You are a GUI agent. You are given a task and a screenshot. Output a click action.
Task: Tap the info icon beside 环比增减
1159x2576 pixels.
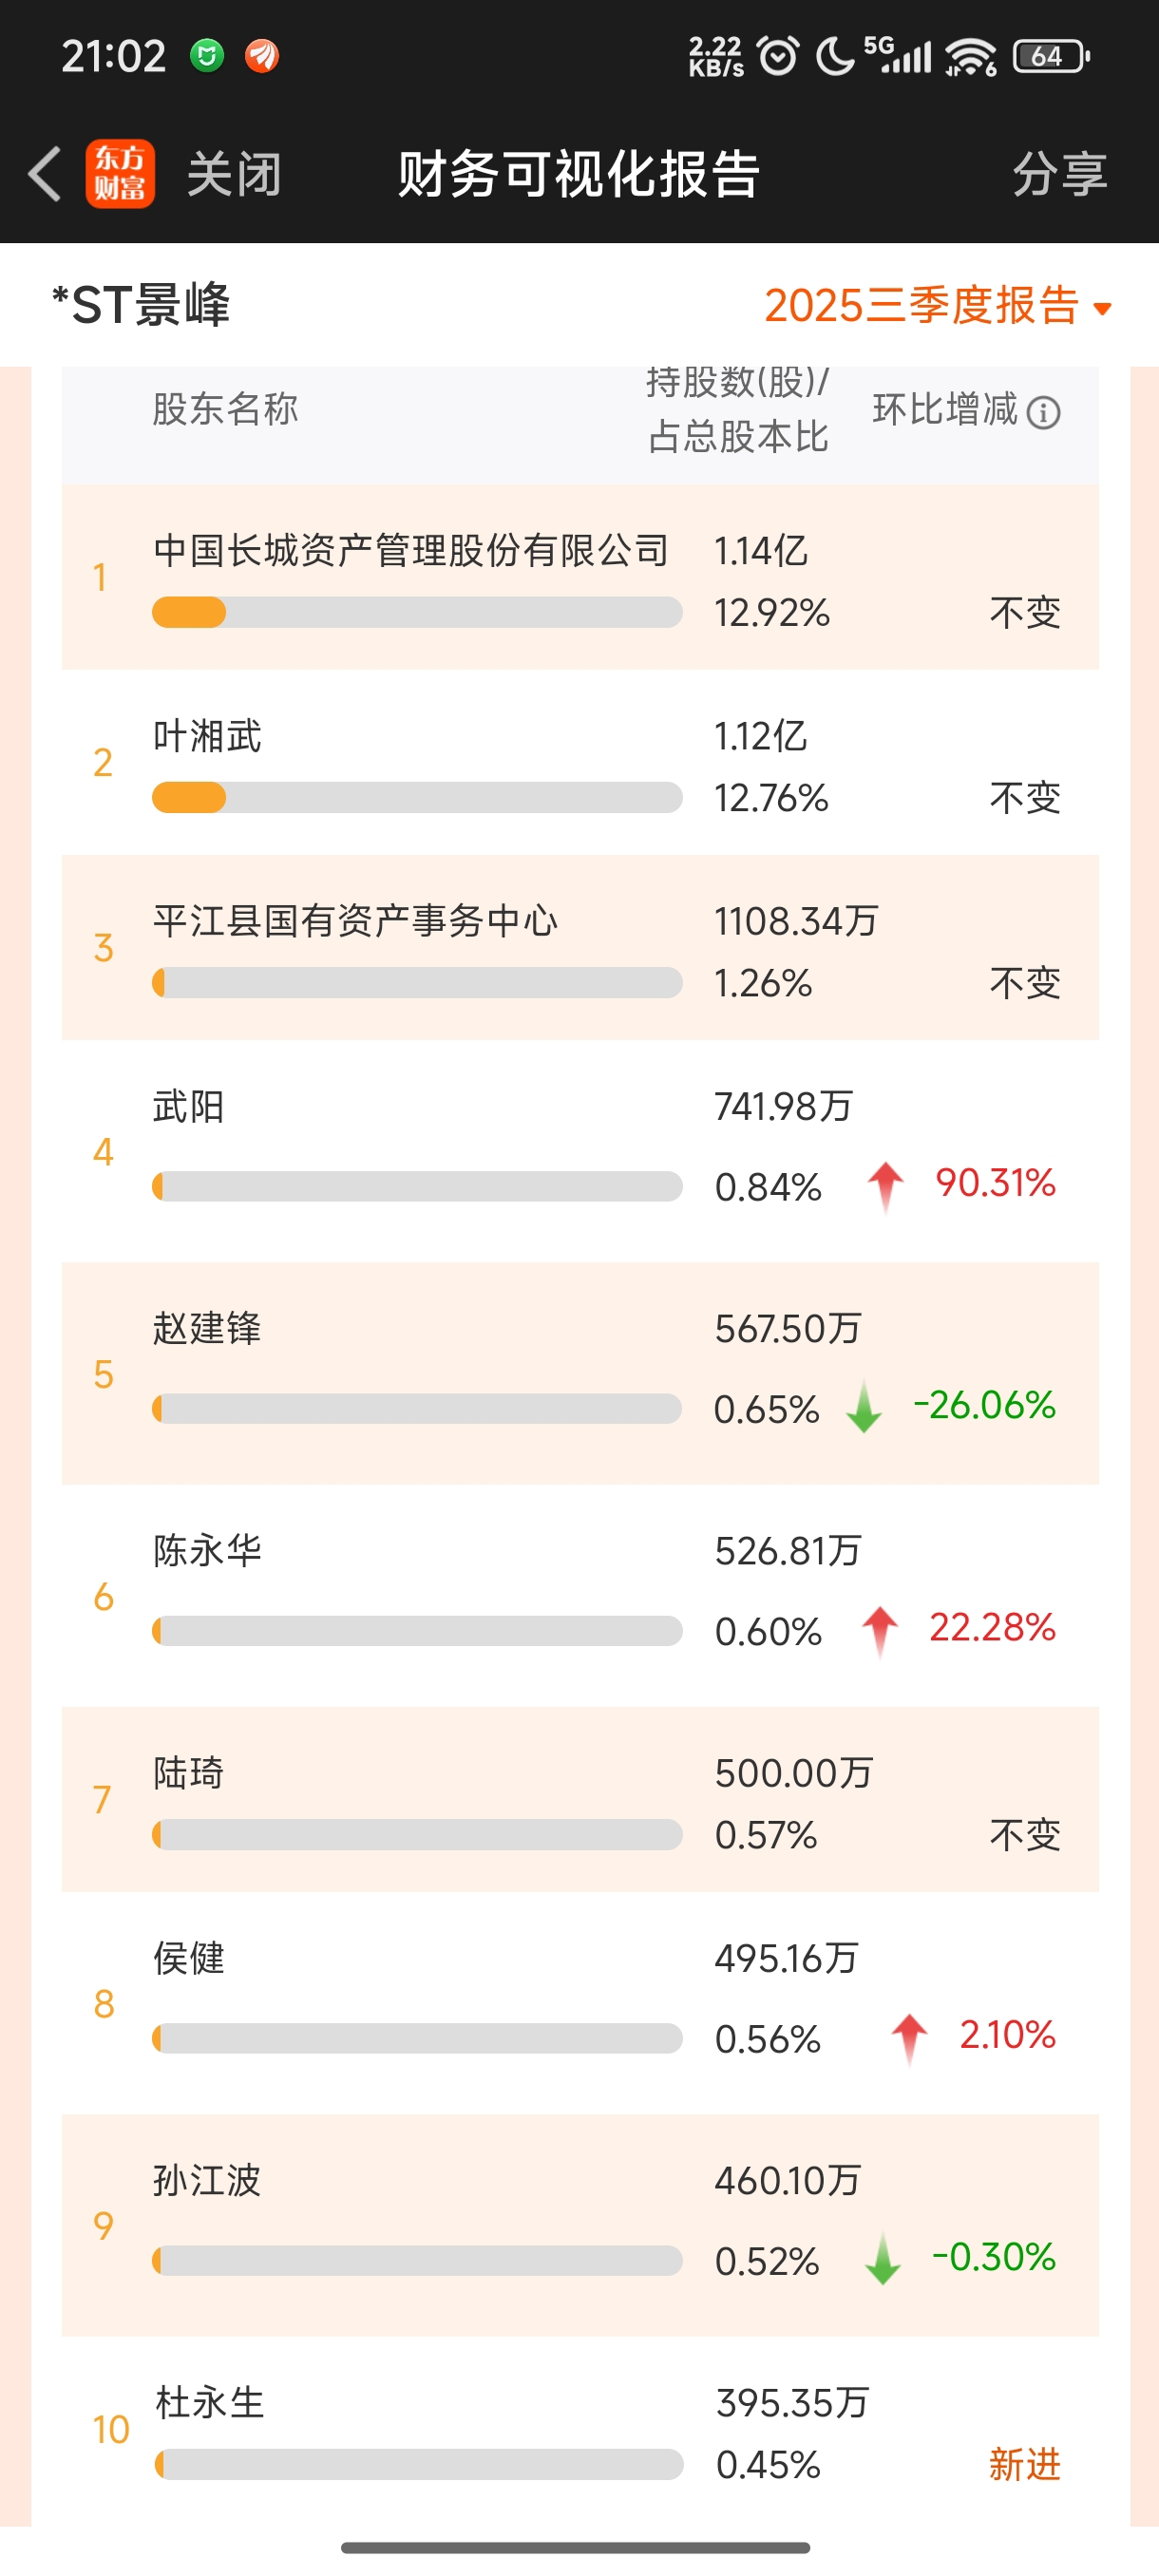tap(1043, 412)
